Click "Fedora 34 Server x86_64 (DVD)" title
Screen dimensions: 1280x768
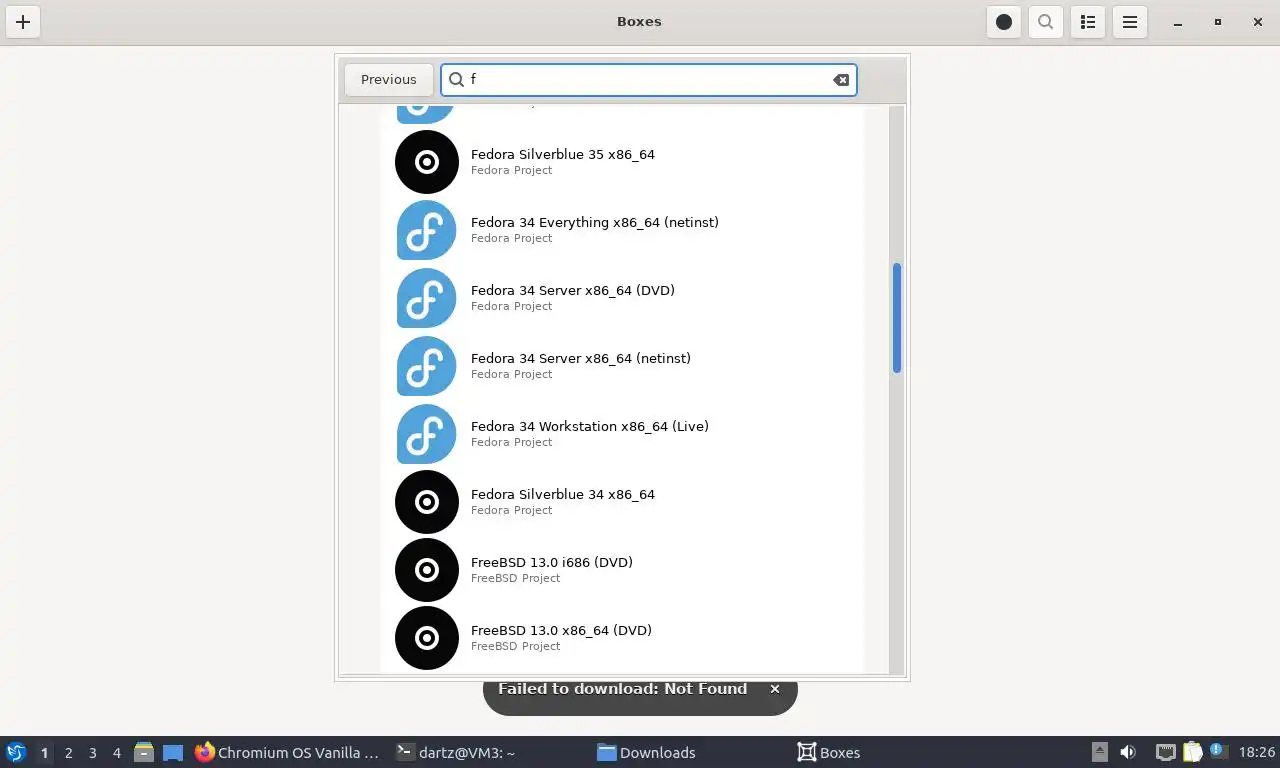click(x=573, y=290)
